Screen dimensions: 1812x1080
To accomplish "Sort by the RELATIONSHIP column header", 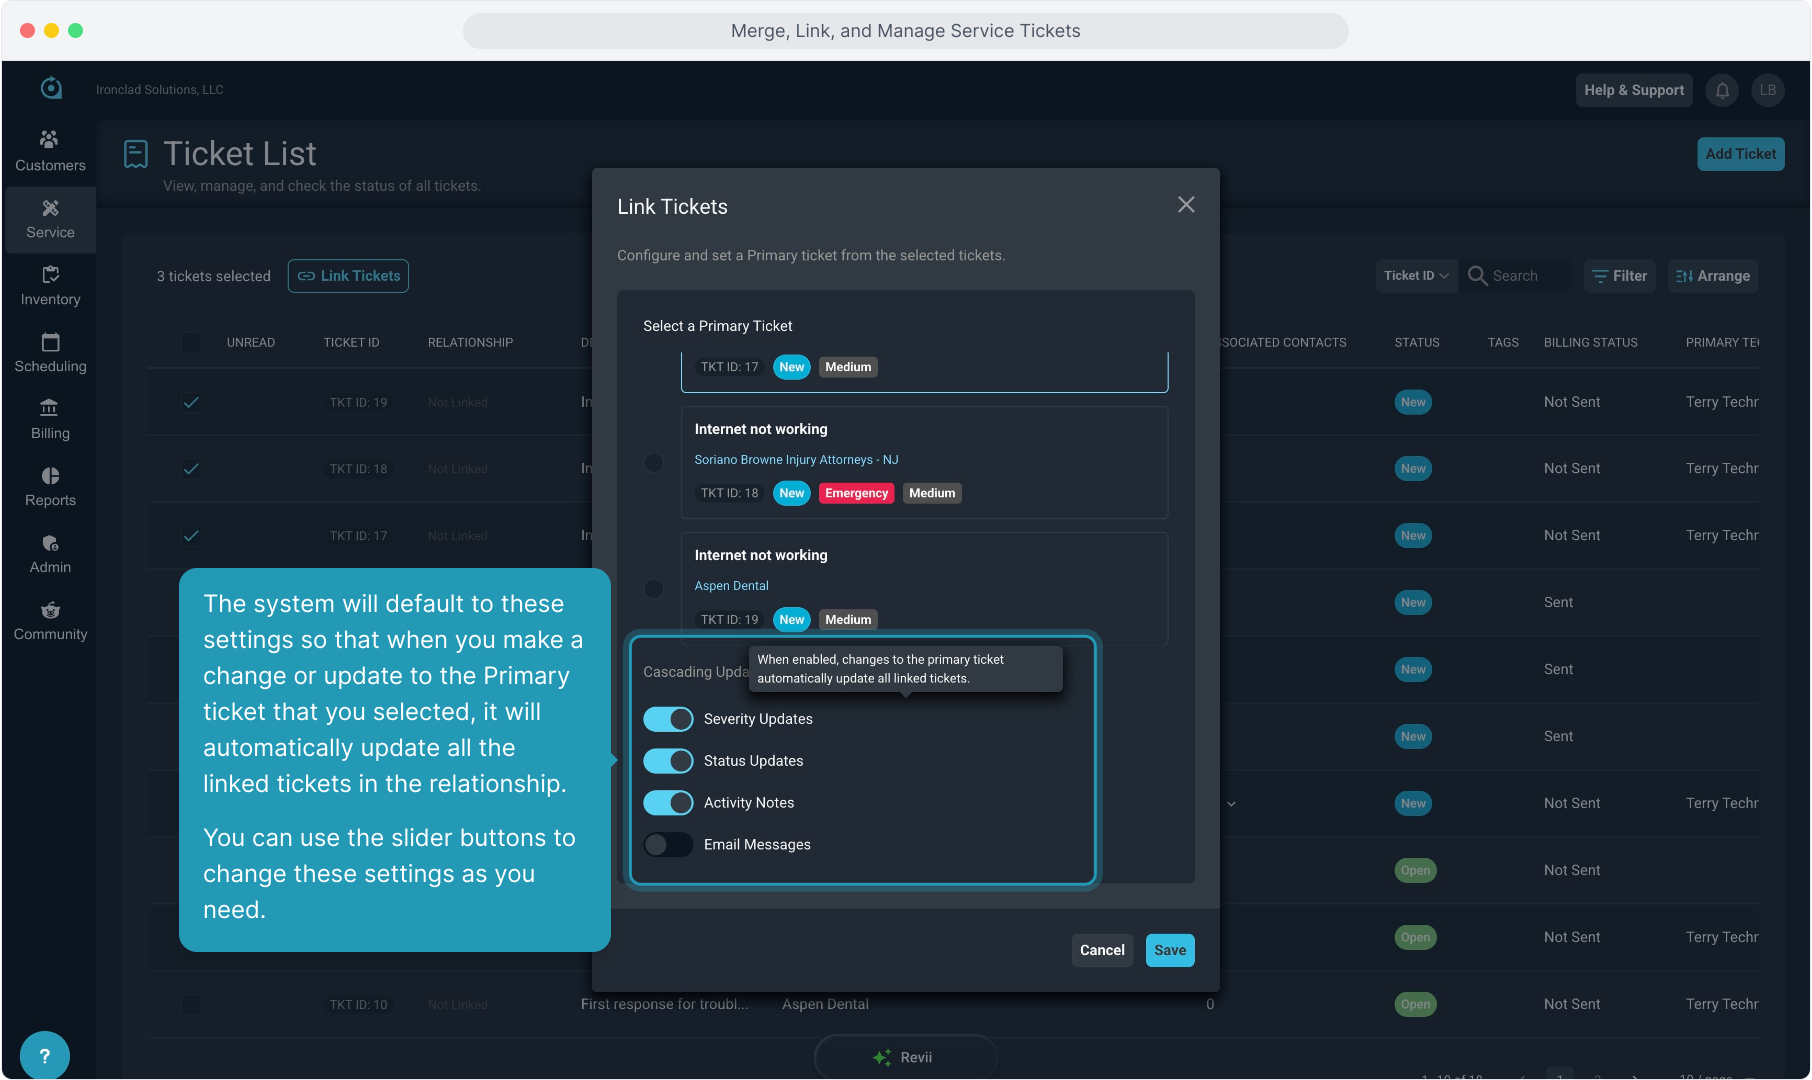I will tap(470, 343).
